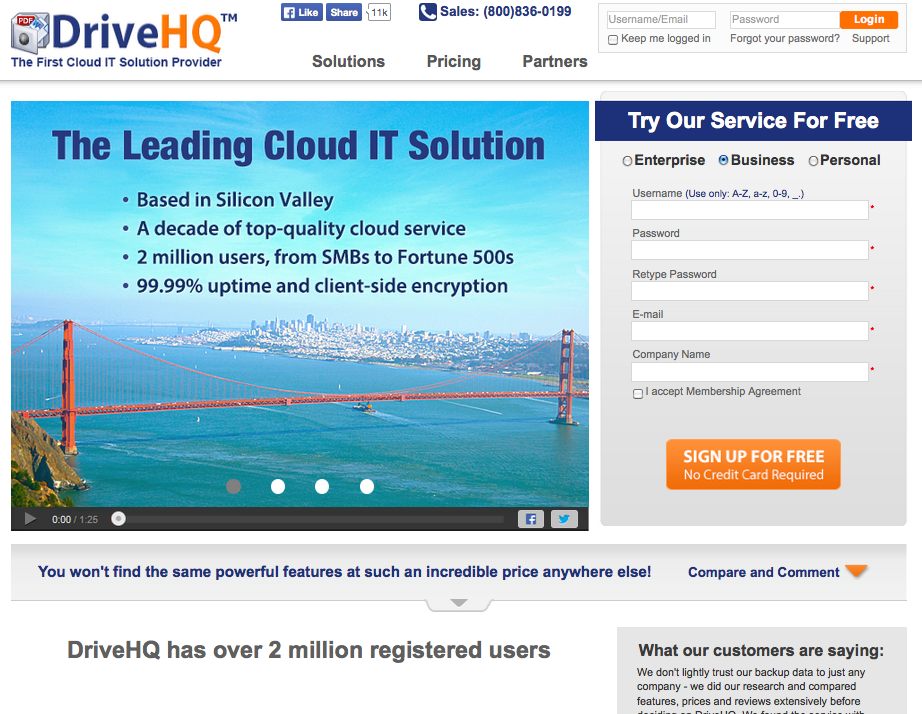The image size is (922, 714).
Task: Click the 11k like count bubble
Action: click(379, 12)
